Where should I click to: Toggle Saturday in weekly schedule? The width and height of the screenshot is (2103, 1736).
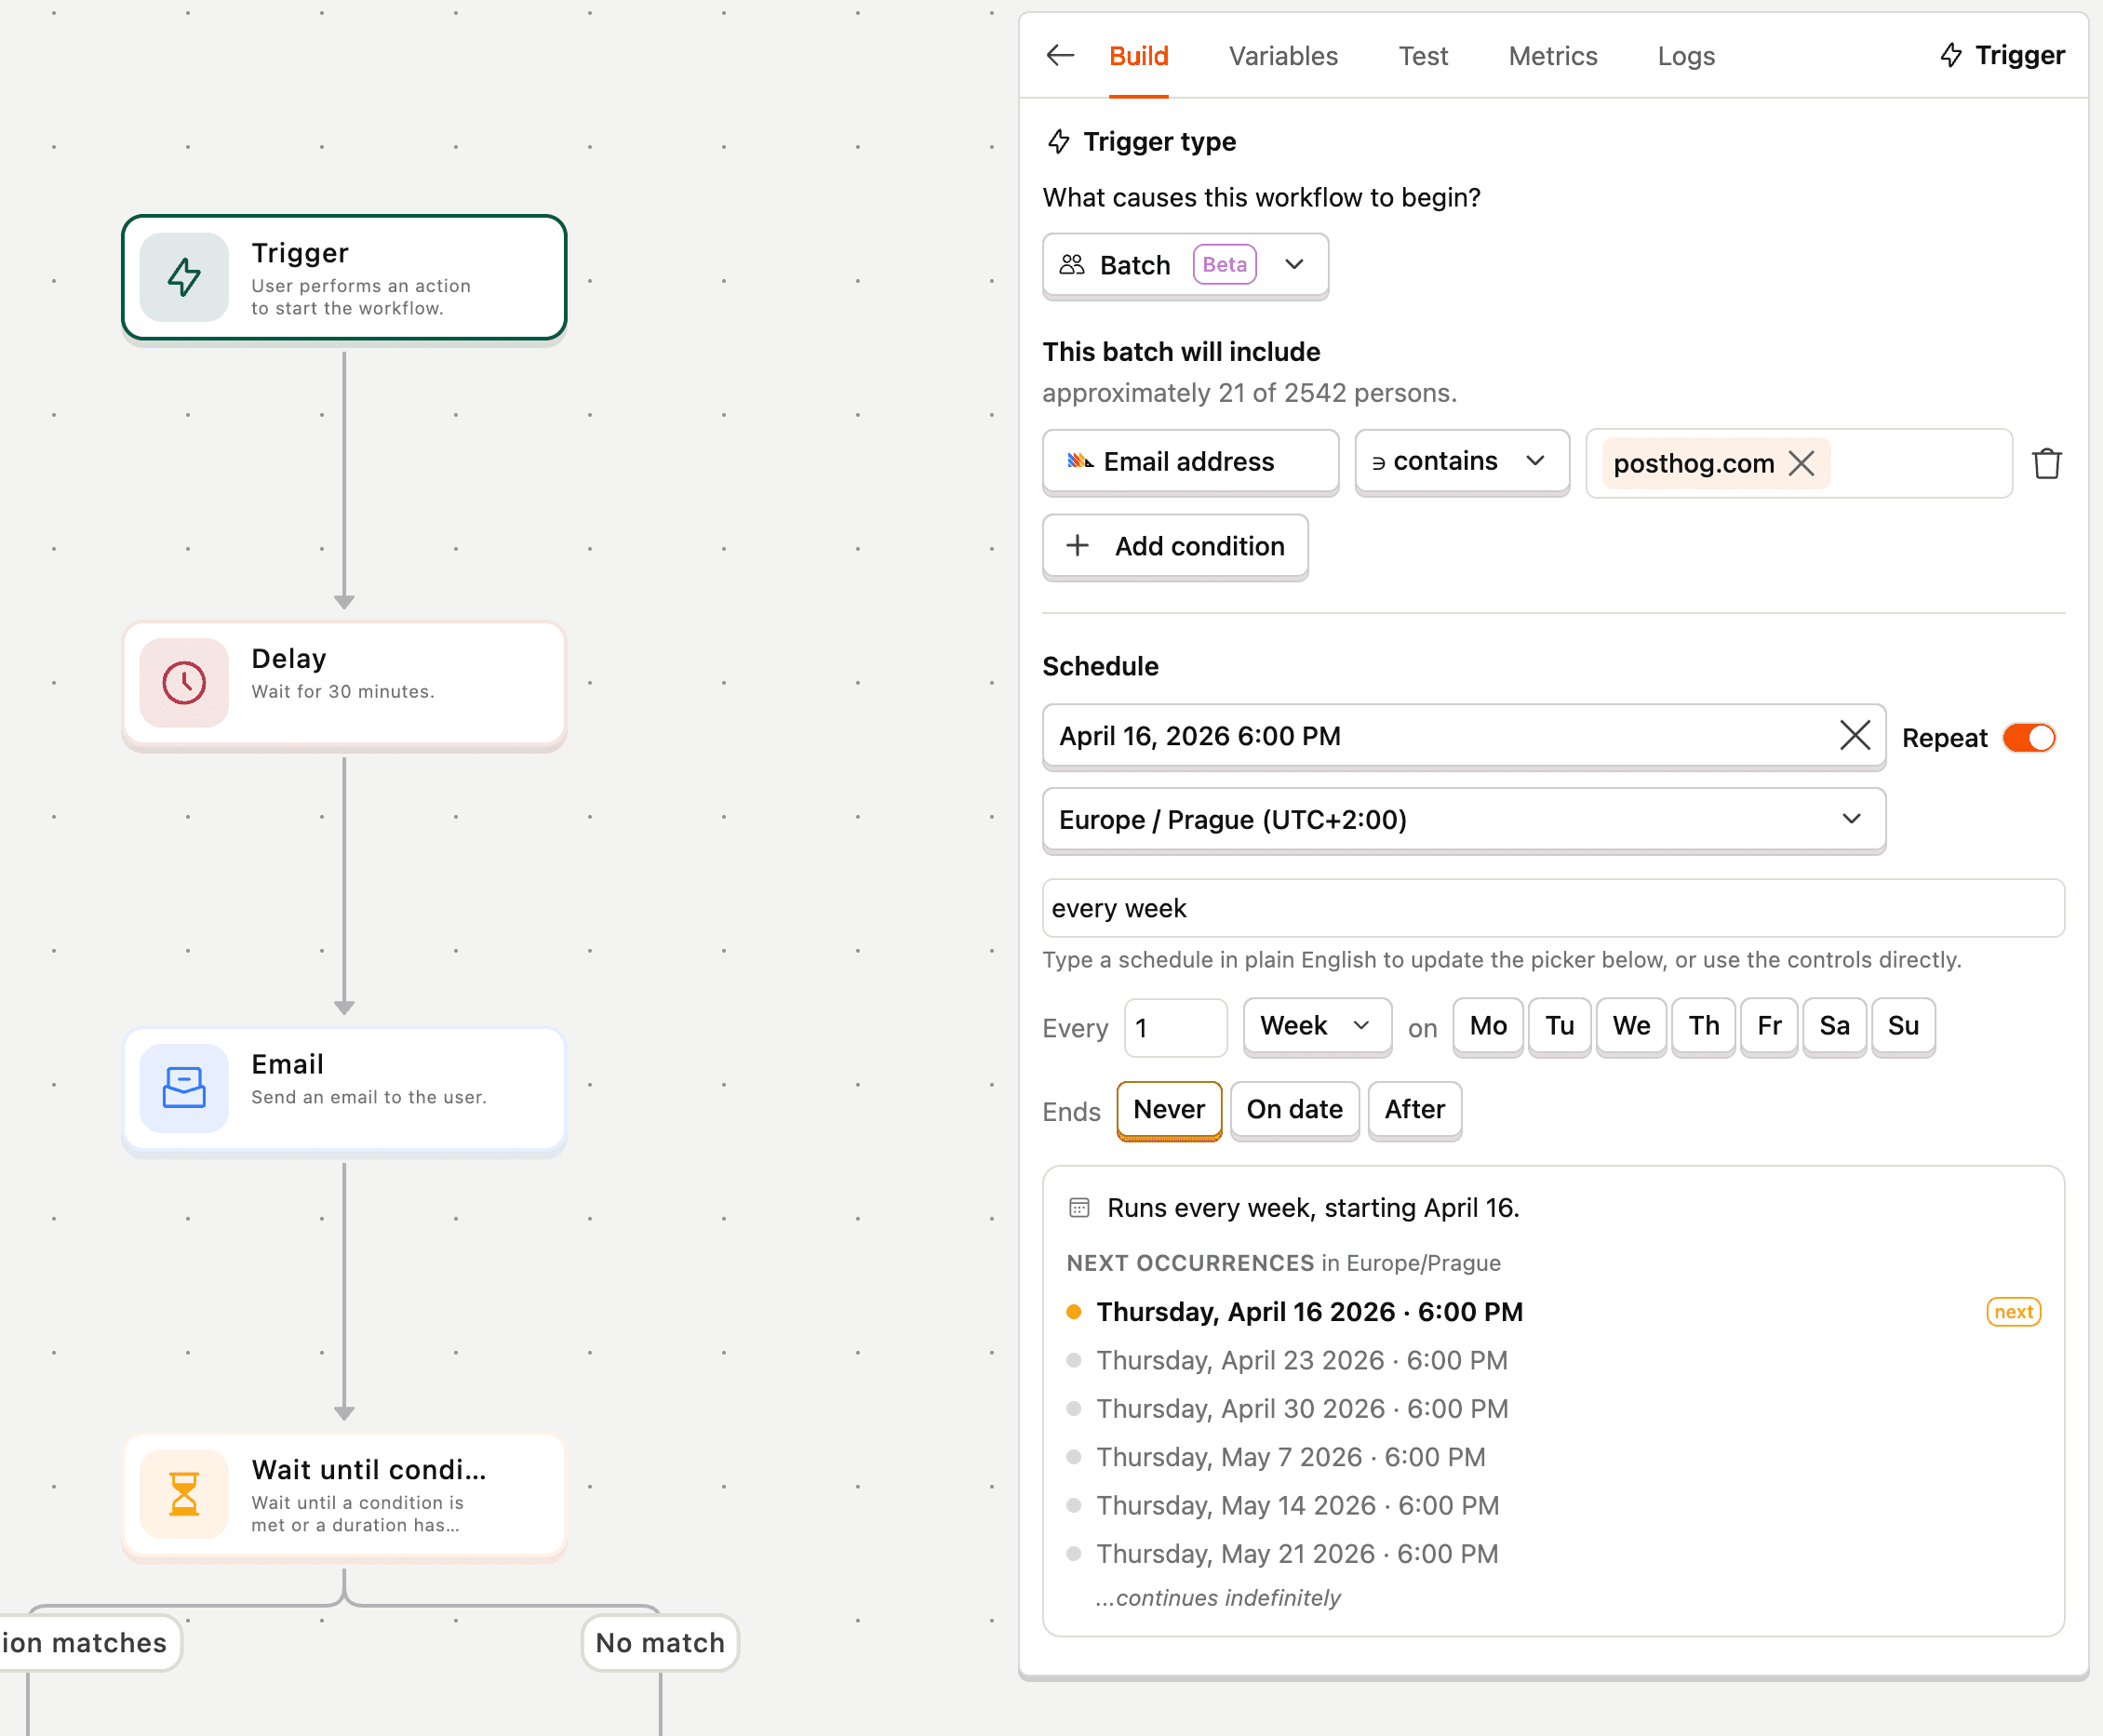coord(1834,1026)
